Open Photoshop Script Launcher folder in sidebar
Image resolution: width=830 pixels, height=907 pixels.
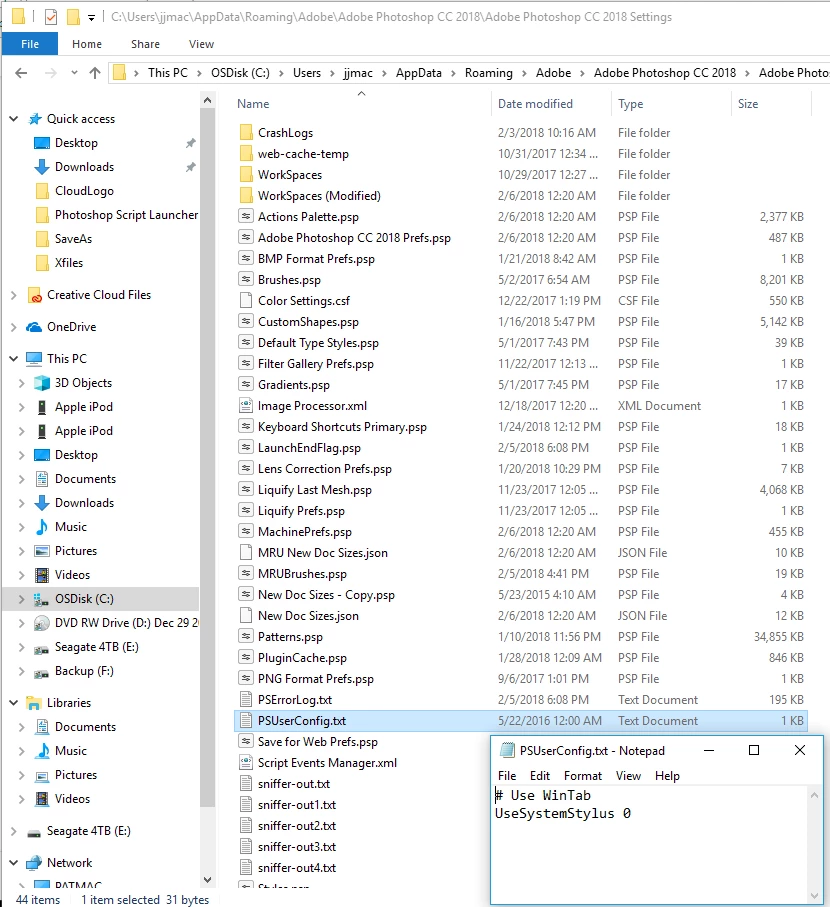(x=116, y=215)
